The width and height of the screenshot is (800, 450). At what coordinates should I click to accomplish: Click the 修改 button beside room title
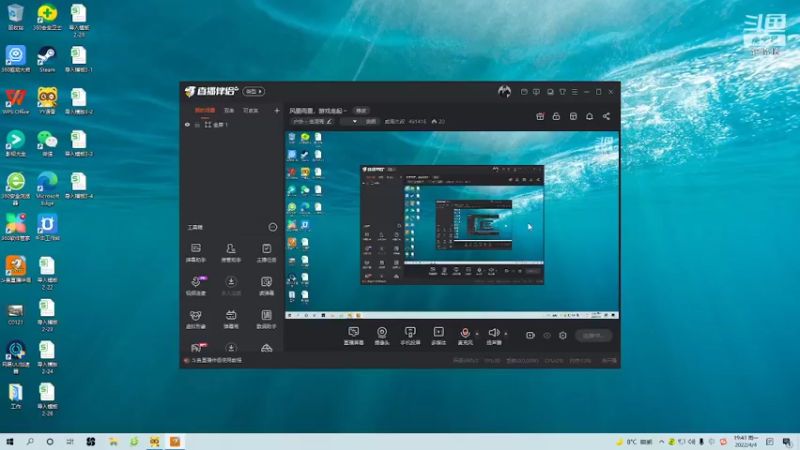point(361,111)
